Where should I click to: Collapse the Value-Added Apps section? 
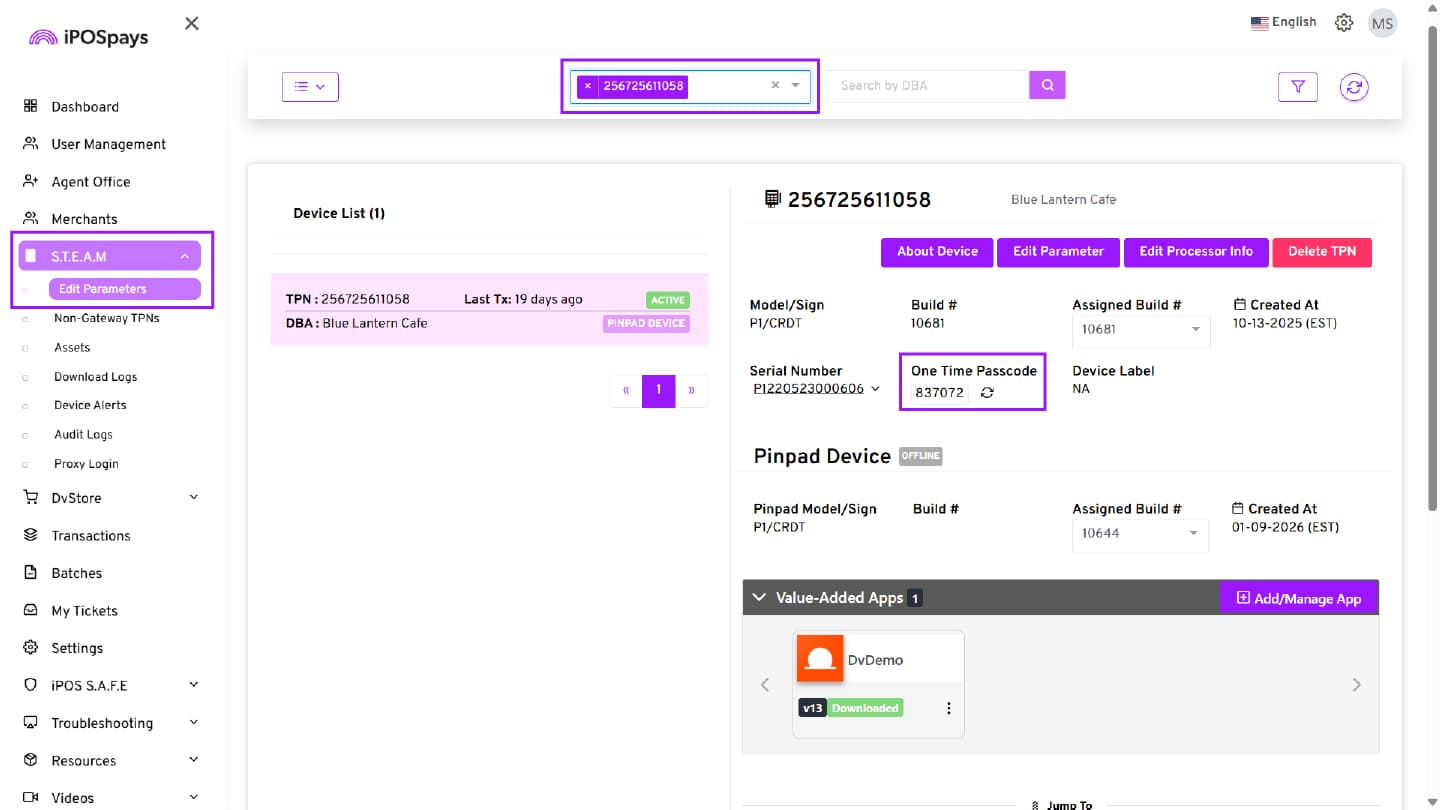click(x=759, y=598)
